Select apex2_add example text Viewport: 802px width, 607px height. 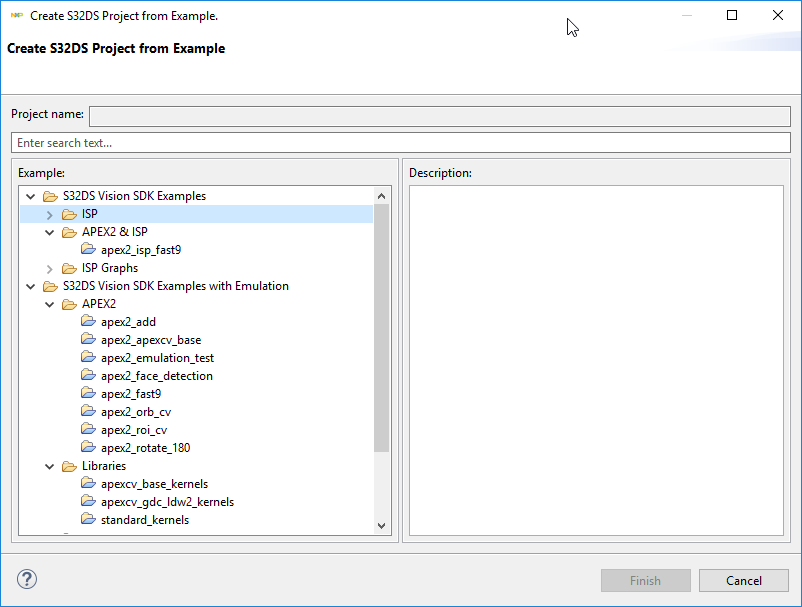[128, 322]
